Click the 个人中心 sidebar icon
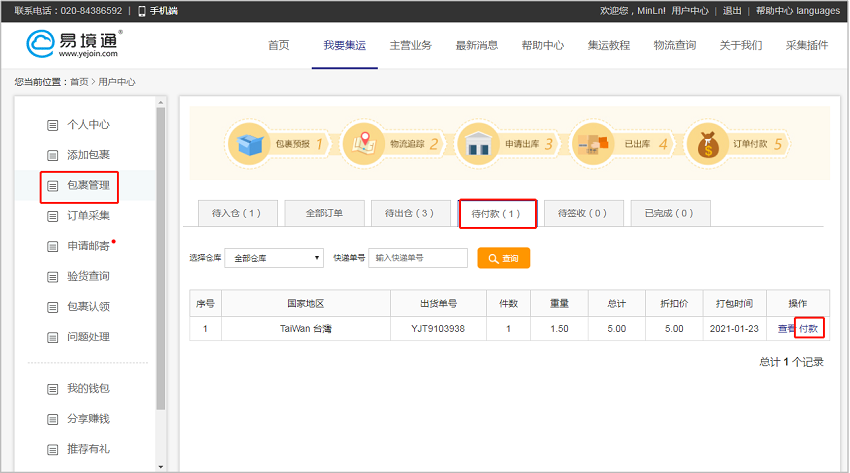The height and width of the screenshot is (473, 850). tap(53, 125)
